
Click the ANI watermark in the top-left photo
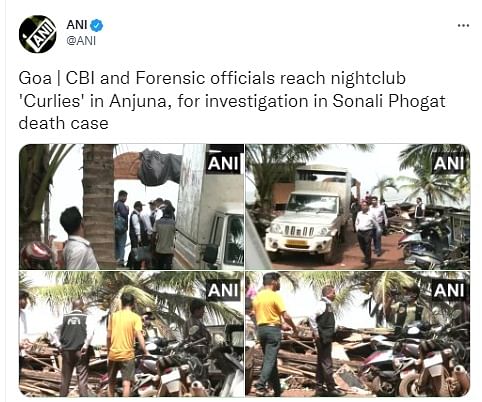(223, 163)
